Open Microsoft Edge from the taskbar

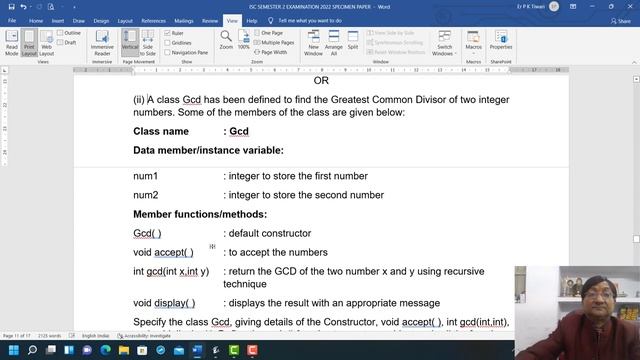pyautogui.click(x=106, y=350)
